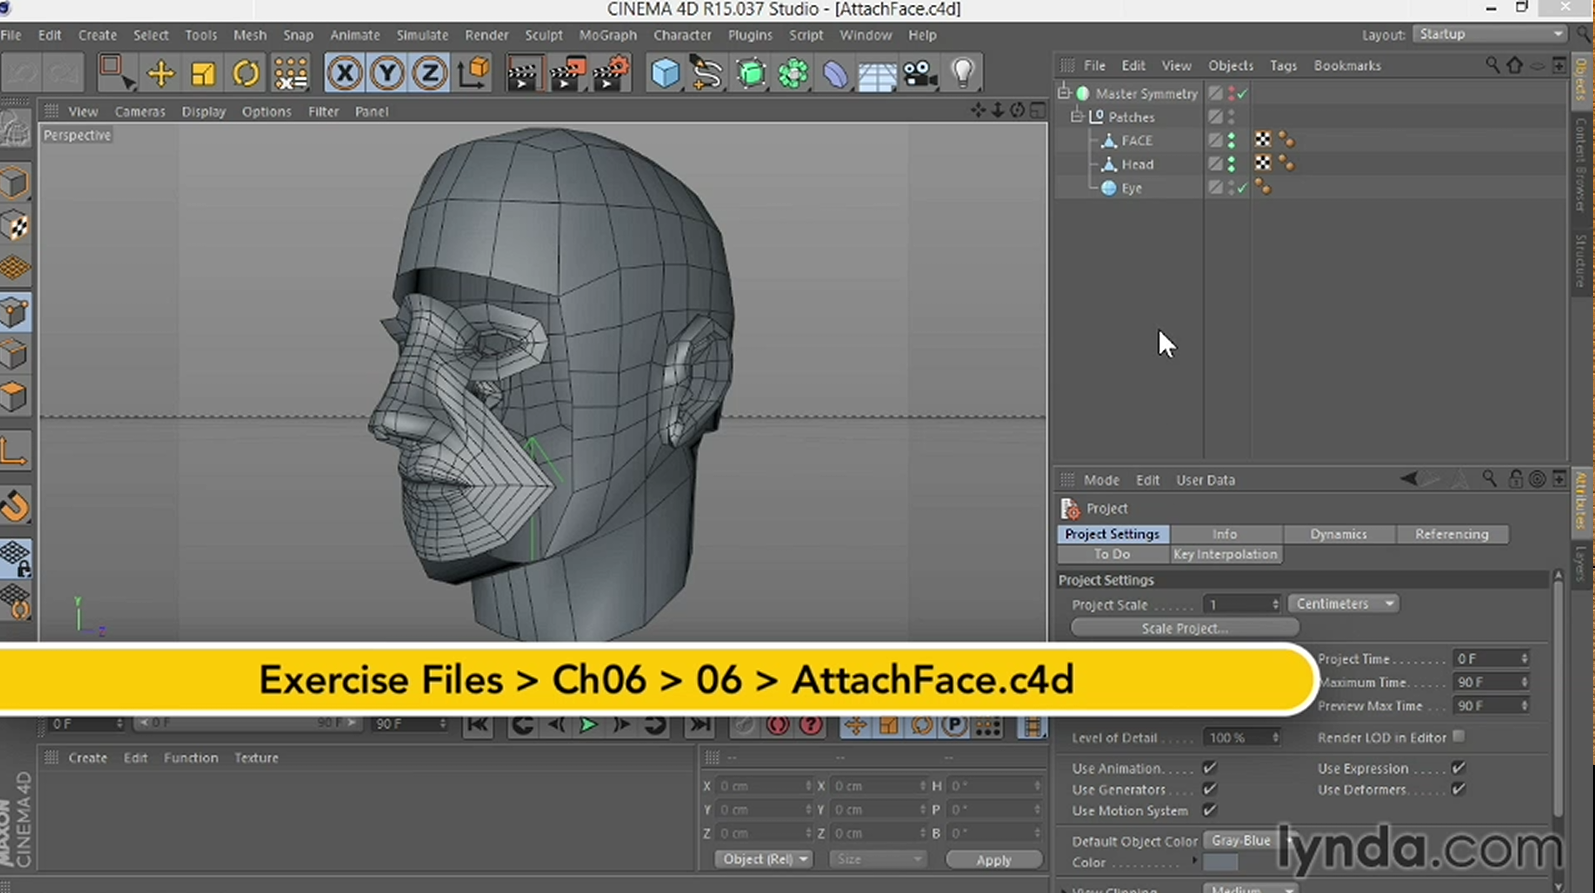Open the MoGraph menu
The width and height of the screenshot is (1595, 893).
[x=607, y=35]
